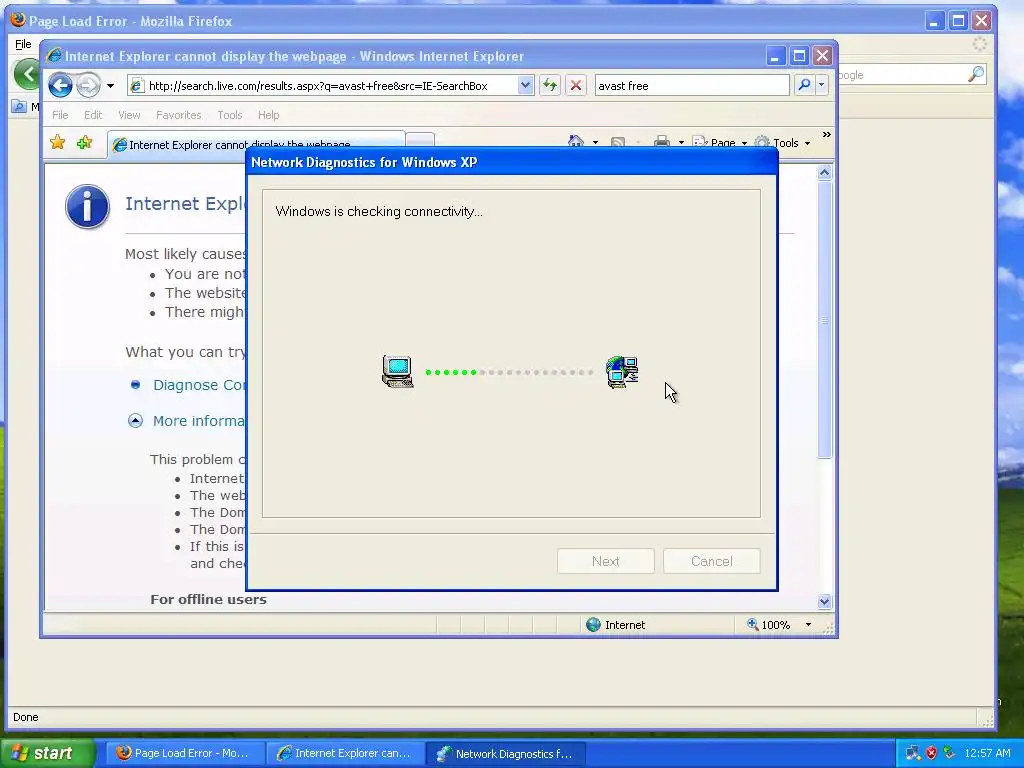Click the blue information icon on error page

click(x=88, y=206)
